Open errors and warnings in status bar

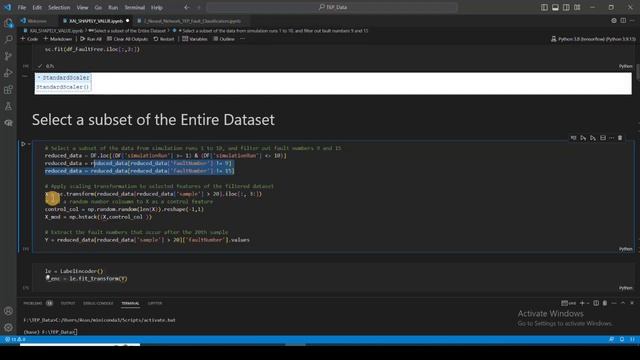[15, 339]
